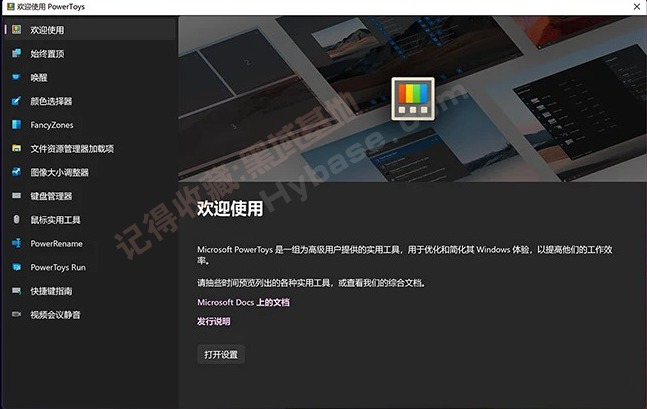This screenshot has height=409, width=647.
Task: Click the 键盘管理器 keyboard icon
Action: click(17, 196)
